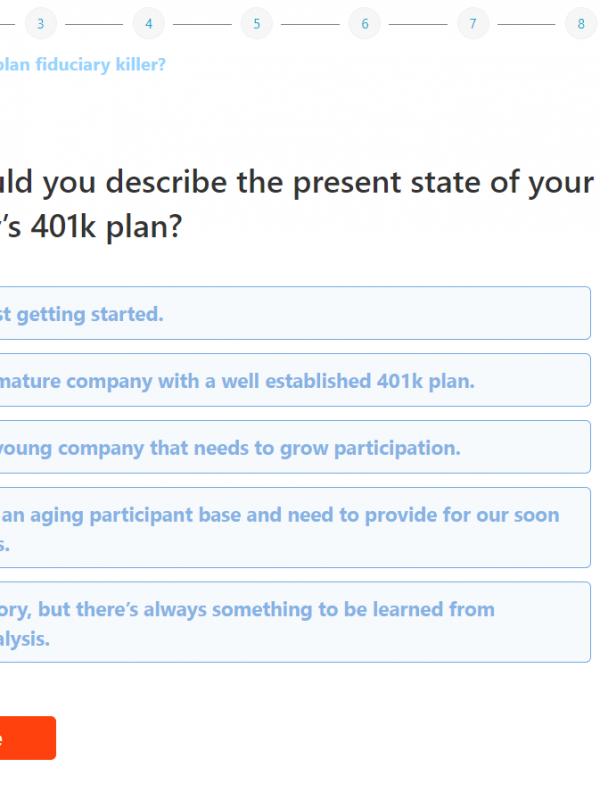Viewport: 600px width, 800px height.
Task: Open step 6 of the questionnaire
Action: click(x=364, y=23)
